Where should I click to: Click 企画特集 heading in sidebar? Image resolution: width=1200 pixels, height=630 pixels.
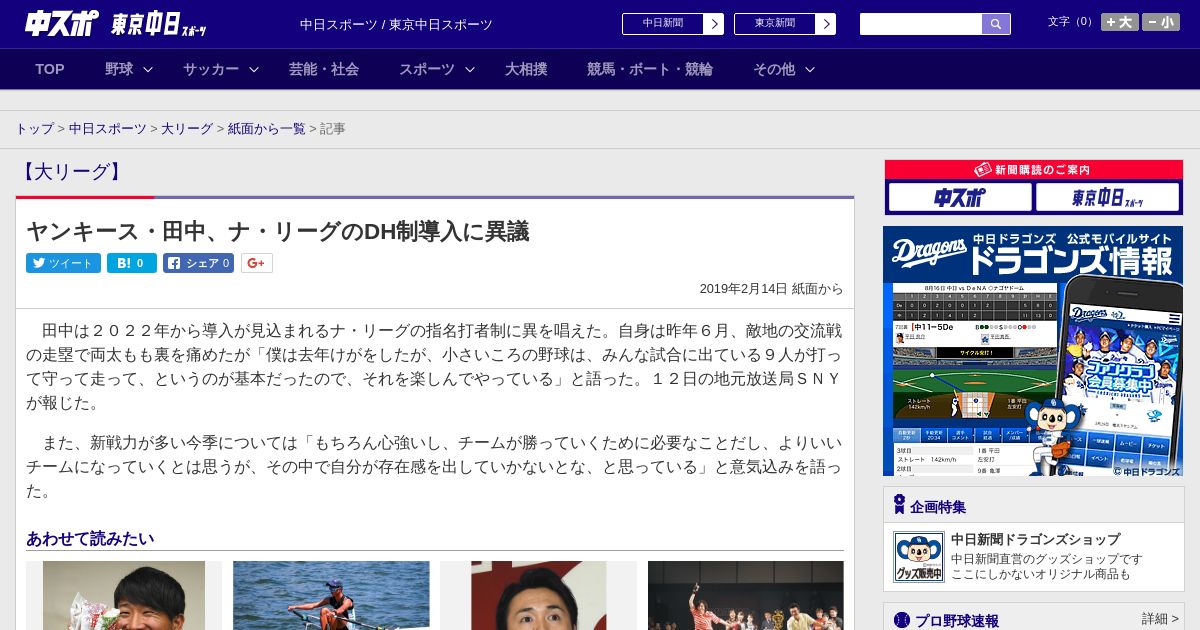[938, 506]
